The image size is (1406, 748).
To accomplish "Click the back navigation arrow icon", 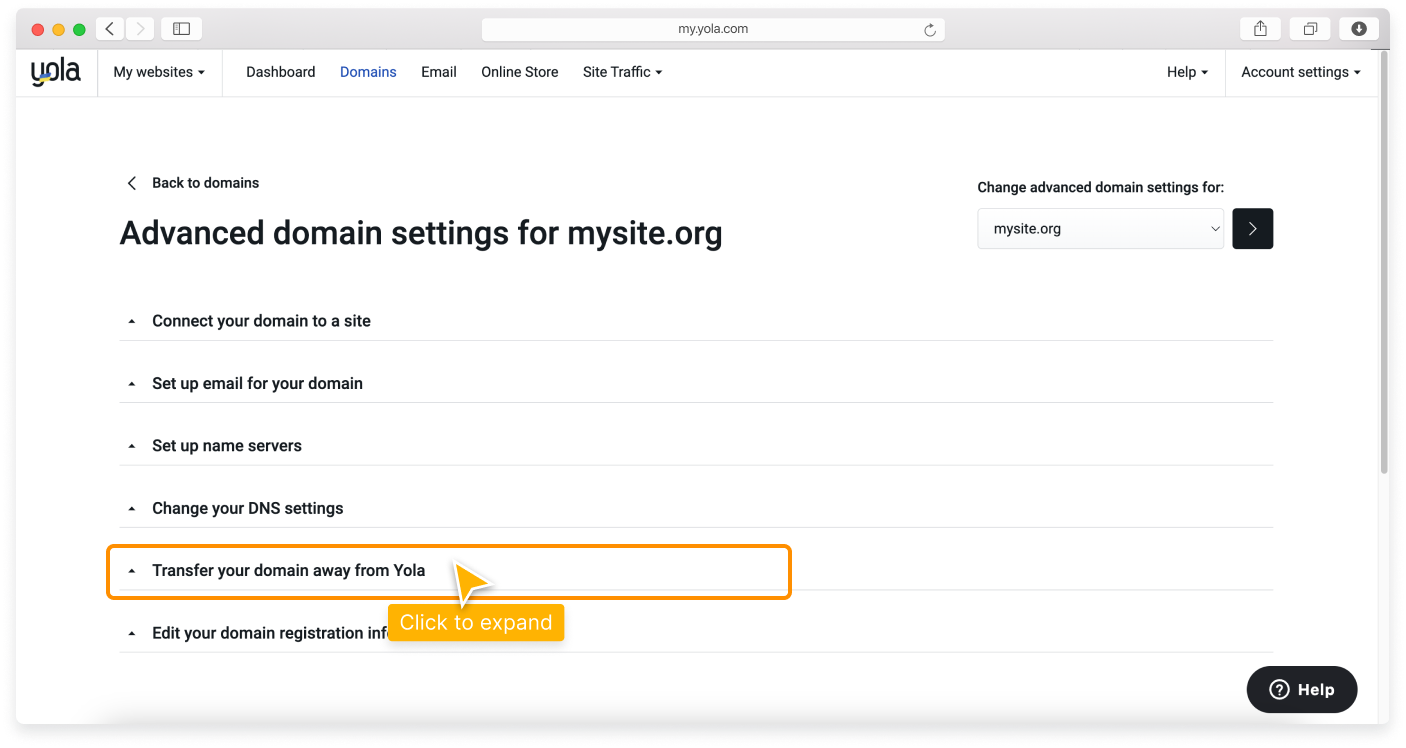I will tap(109, 28).
